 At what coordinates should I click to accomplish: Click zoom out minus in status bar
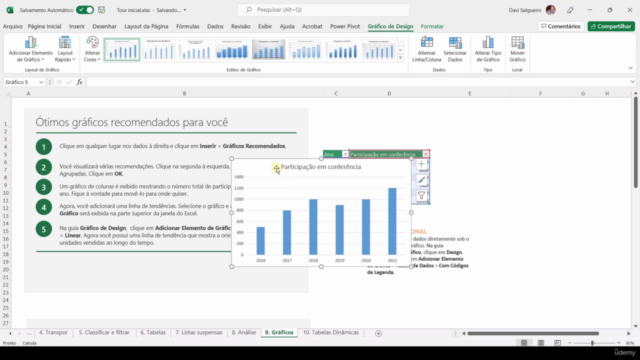(x=570, y=343)
